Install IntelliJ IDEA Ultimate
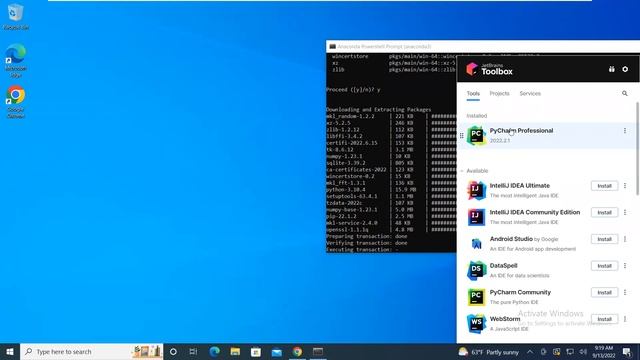The image size is (640, 360). pyautogui.click(x=604, y=186)
